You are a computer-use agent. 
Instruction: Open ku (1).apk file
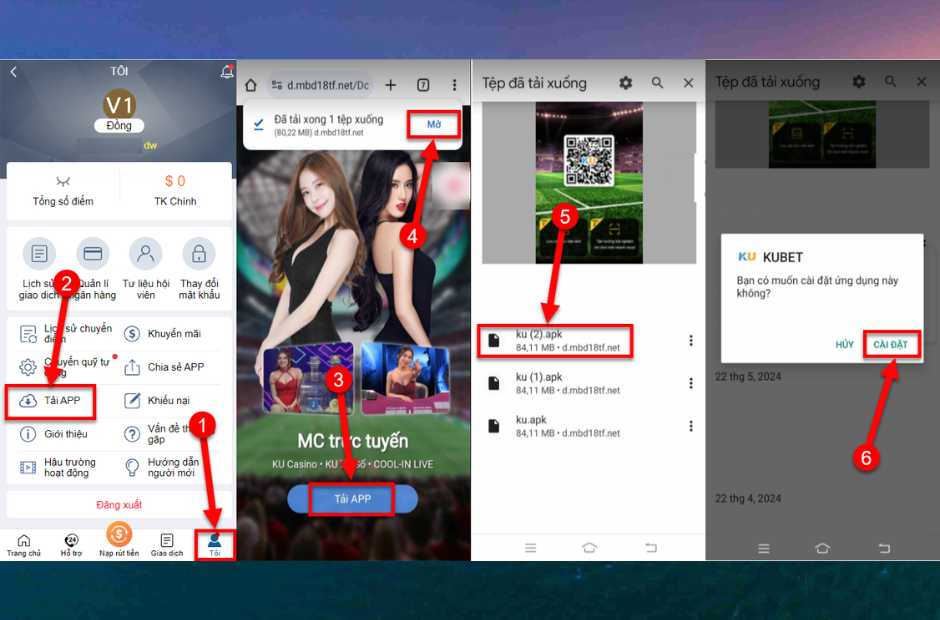555,384
